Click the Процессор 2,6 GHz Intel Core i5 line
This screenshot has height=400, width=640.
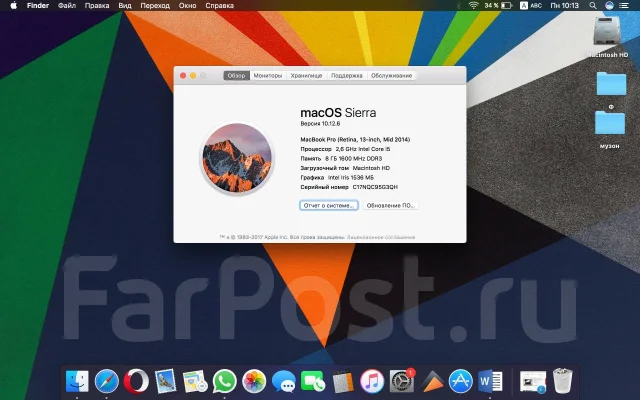(345, 149)
